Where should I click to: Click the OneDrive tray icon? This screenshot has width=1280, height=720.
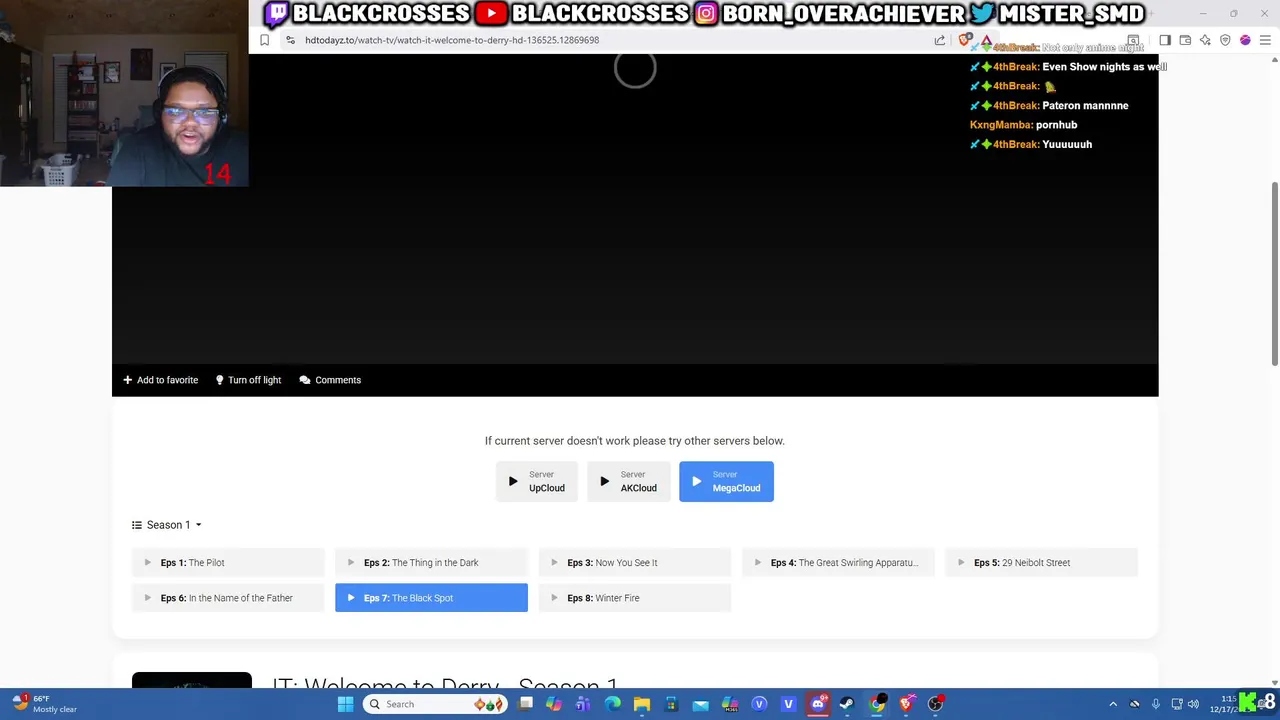pos(1134,704)
